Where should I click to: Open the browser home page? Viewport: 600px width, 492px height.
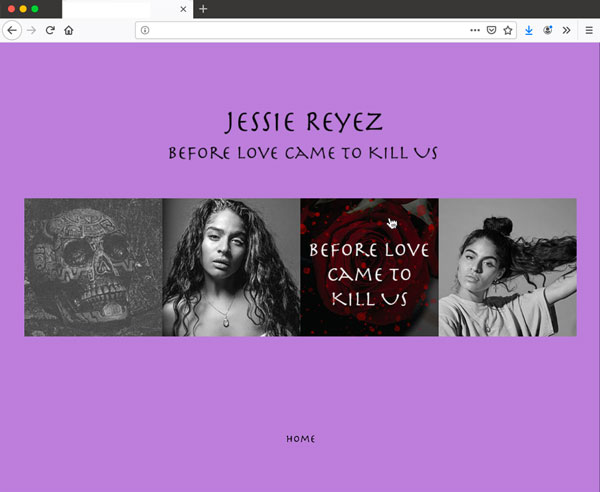pos(68,30)
